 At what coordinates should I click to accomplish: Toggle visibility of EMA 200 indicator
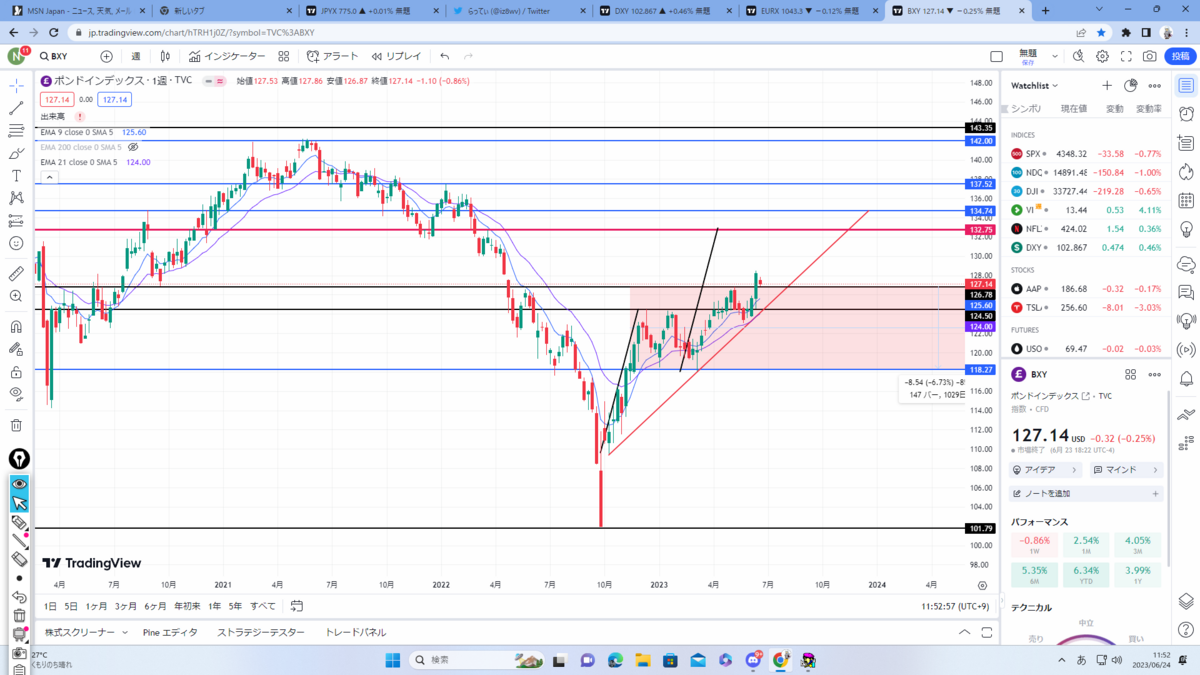coord(132,147)
